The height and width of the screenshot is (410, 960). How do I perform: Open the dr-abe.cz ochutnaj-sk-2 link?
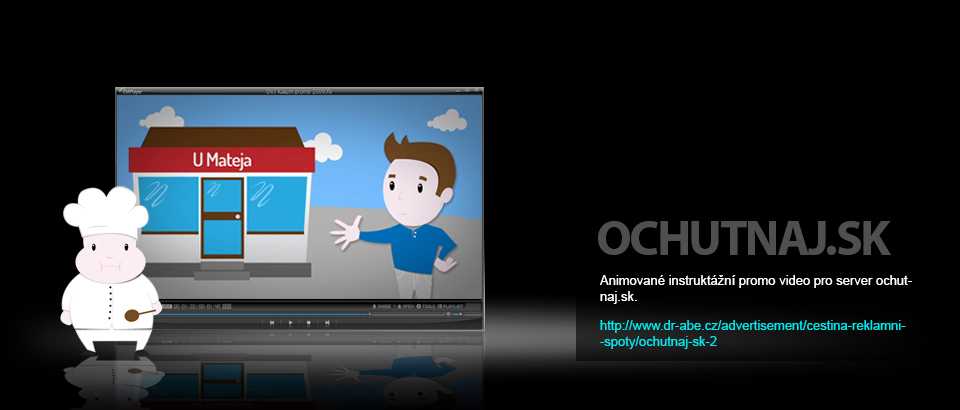[x=752, y=334]
